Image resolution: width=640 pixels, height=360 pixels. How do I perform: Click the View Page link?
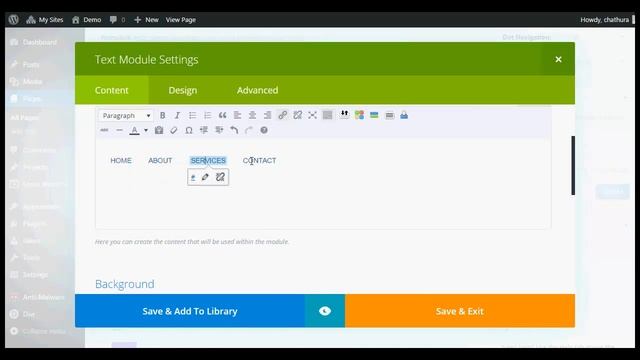(180, 20)
